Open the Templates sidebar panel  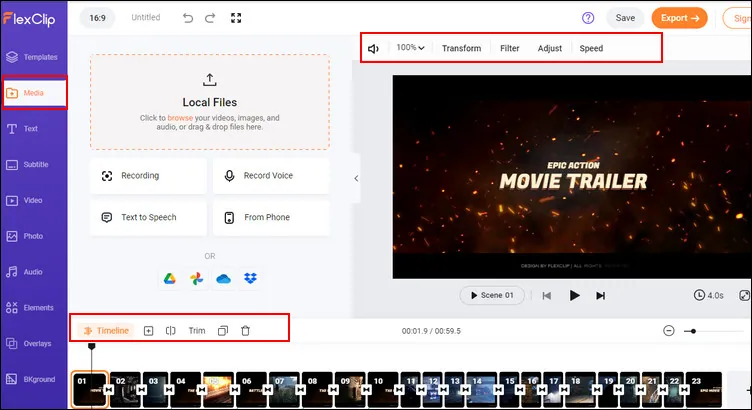pyautogui.click(x=33, y=57)
